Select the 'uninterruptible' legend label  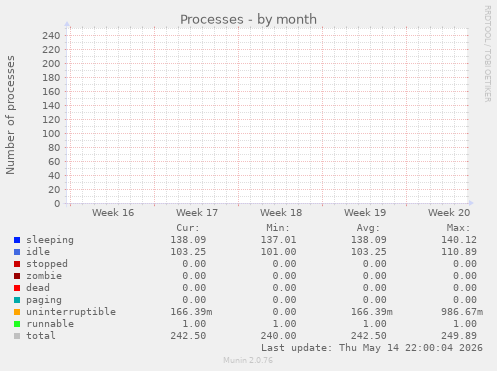[71, 312]
